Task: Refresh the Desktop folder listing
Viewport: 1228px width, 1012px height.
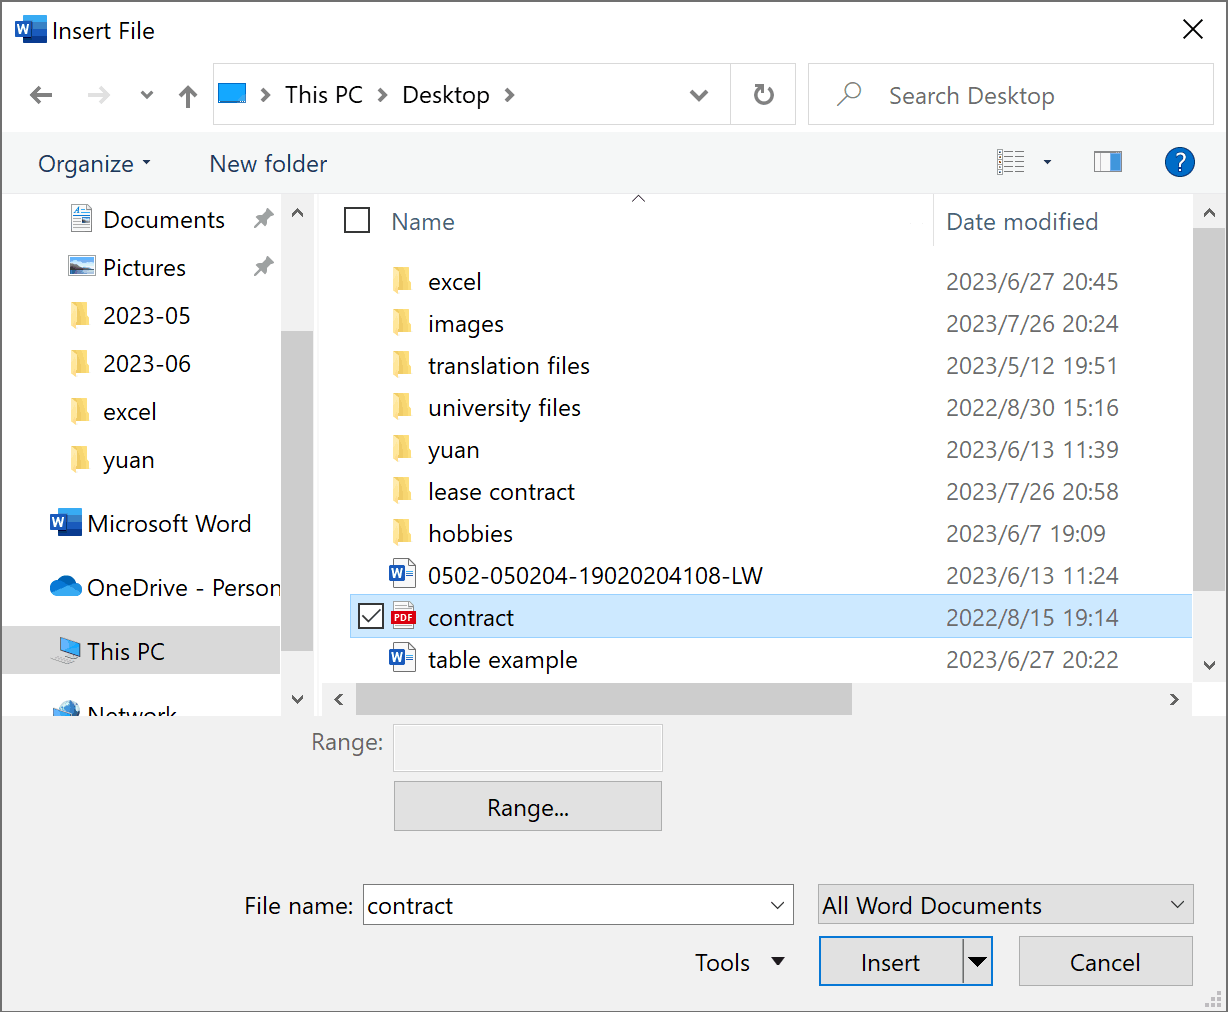Action: (x=763, y=95)
